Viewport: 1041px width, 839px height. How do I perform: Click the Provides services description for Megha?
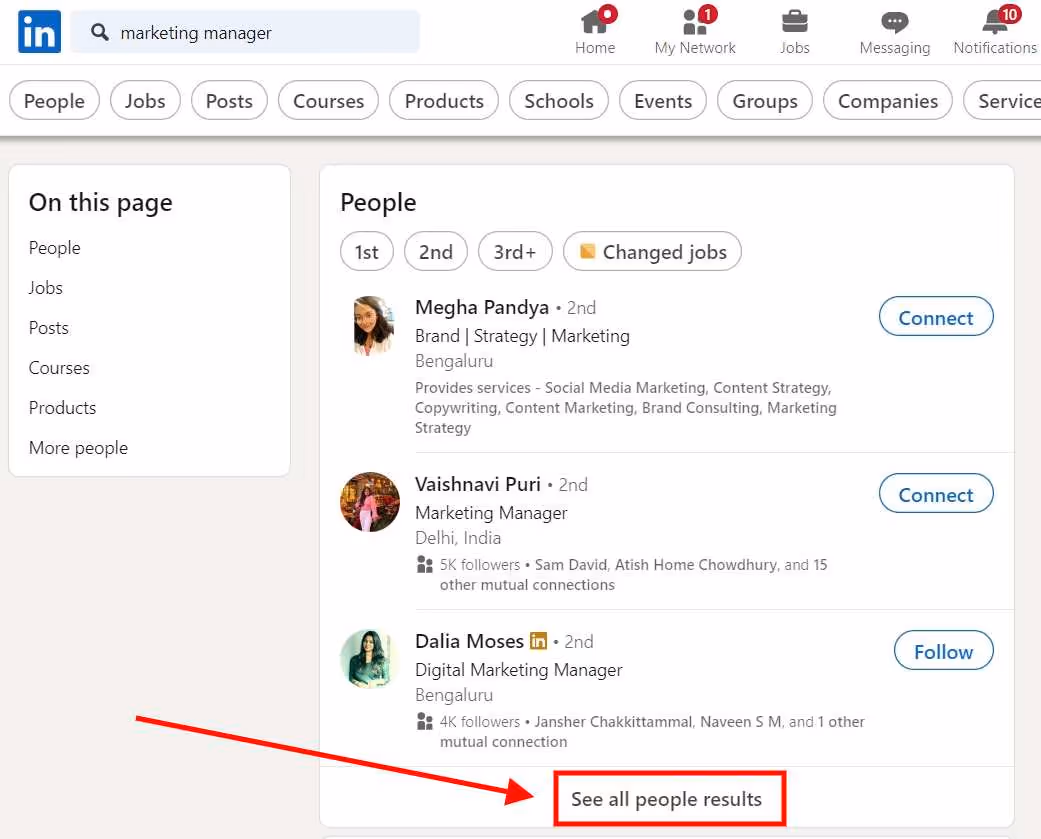click(x=625, y=408)
